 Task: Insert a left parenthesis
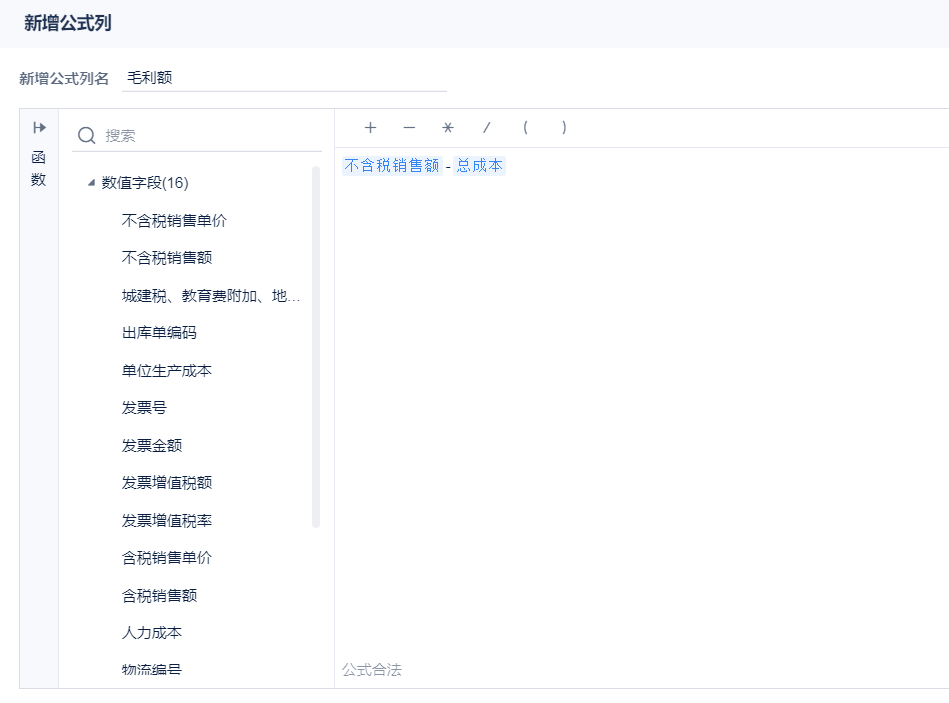coord(525,128)
